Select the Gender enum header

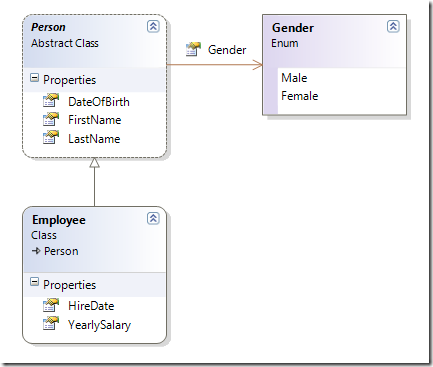point(293,28)
